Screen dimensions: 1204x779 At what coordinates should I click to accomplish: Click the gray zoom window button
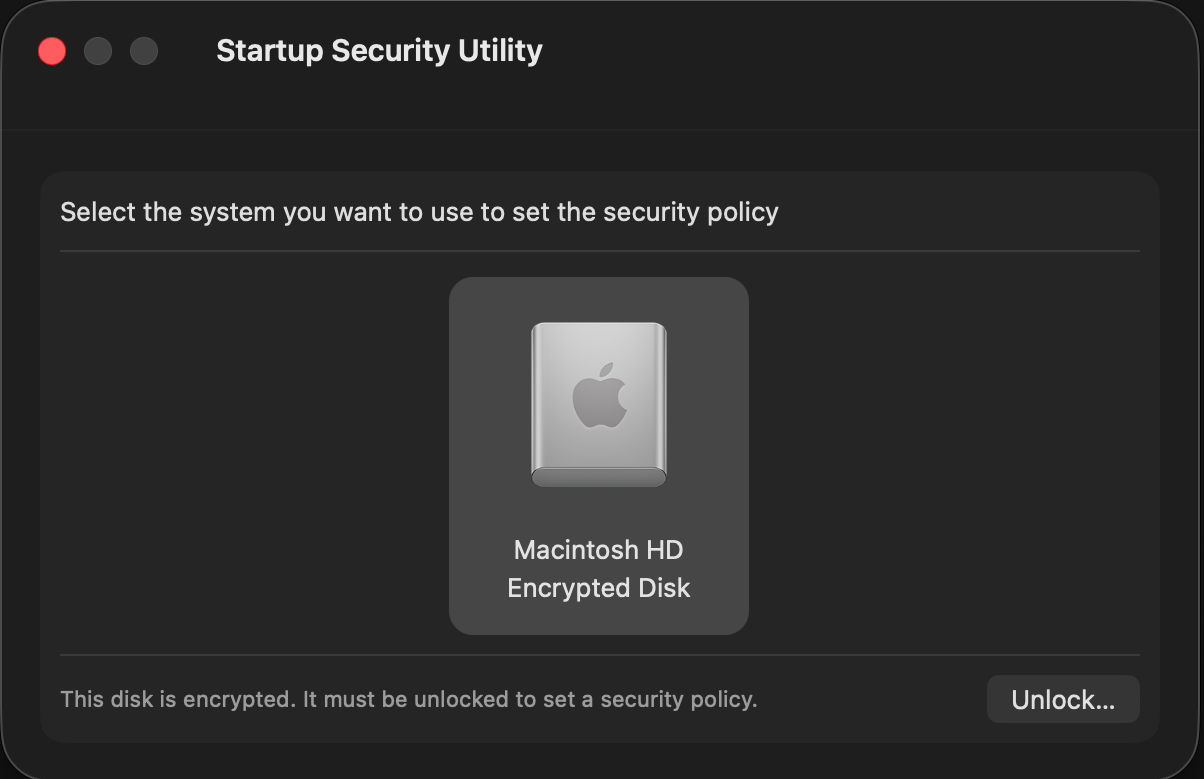pyautogui.click(x=144, y=51)
